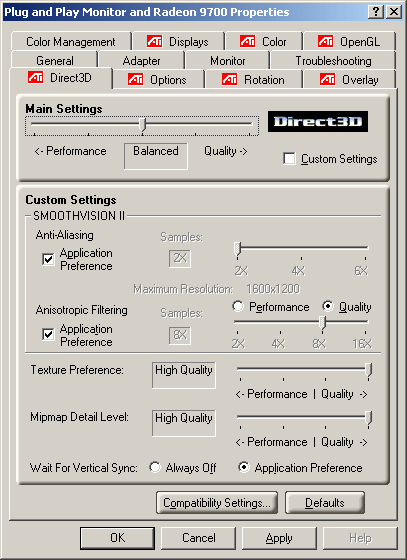407x560 pixels.
Task: Click the ATI icon on Overlay tab
Action: pyautogui.click(x=327, y=79)
